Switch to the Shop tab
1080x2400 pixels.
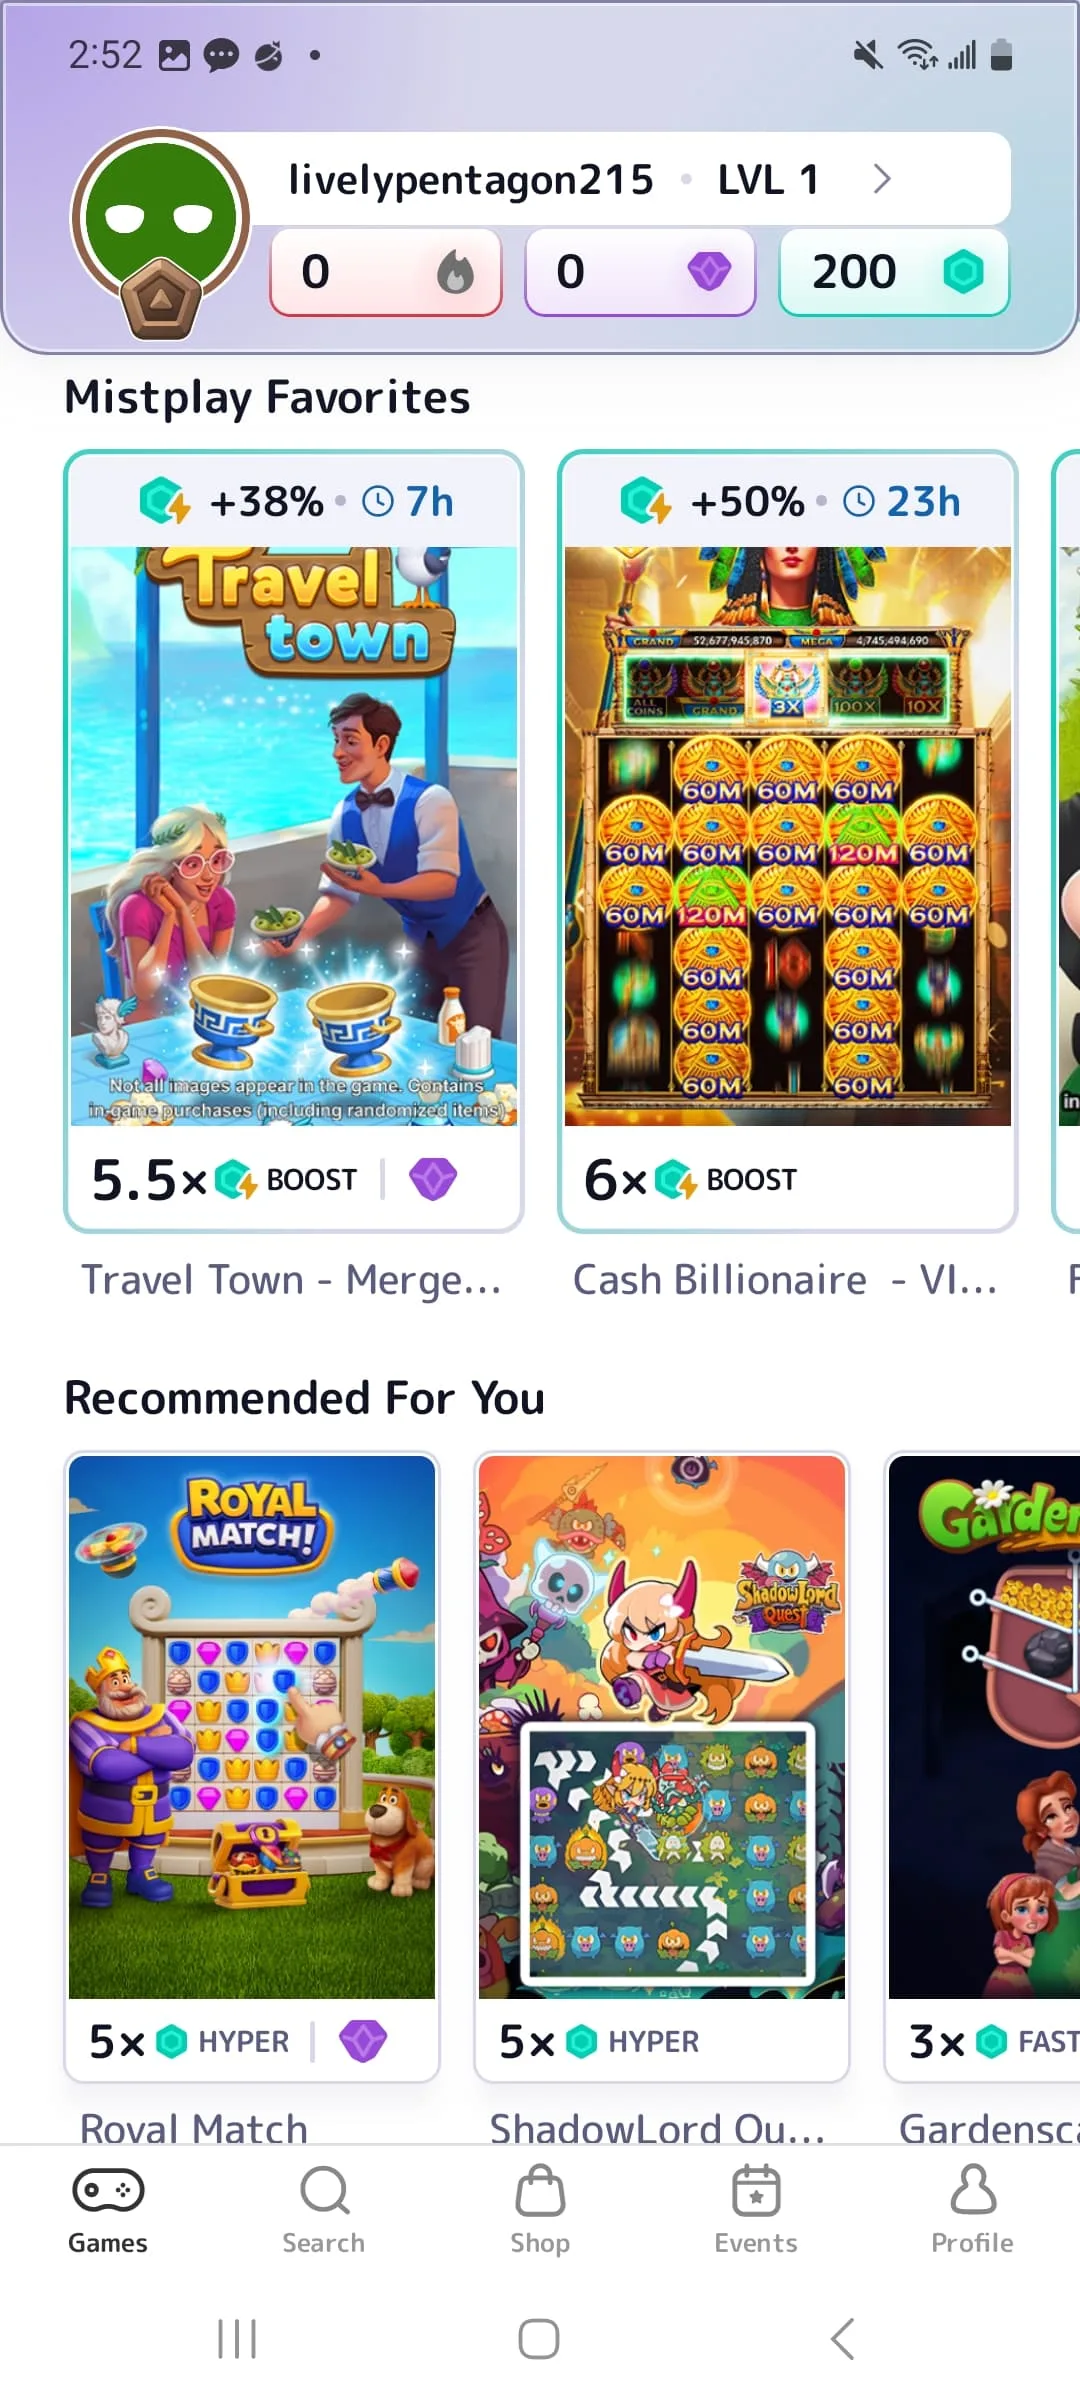coord(540,2210)
